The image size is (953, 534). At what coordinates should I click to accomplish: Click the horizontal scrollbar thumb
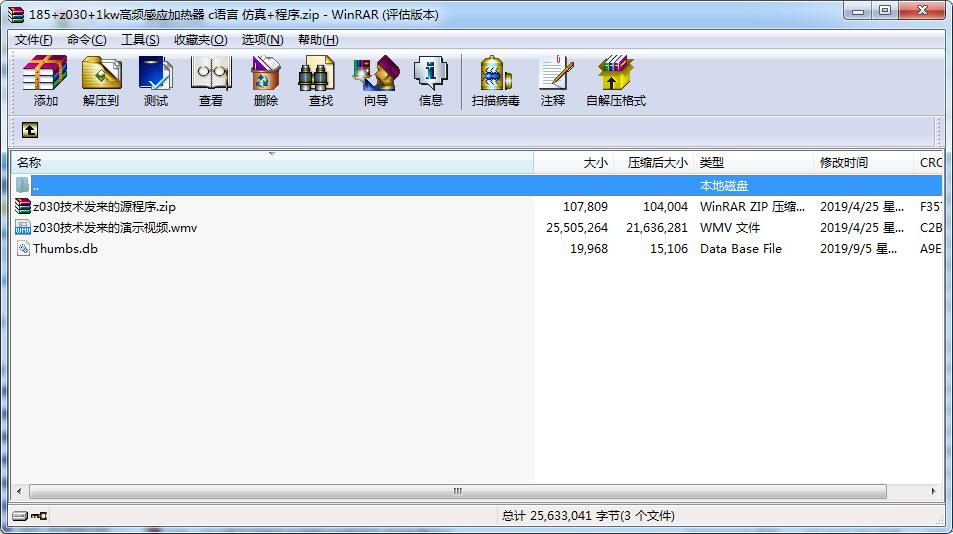click(x=458, y=491)
